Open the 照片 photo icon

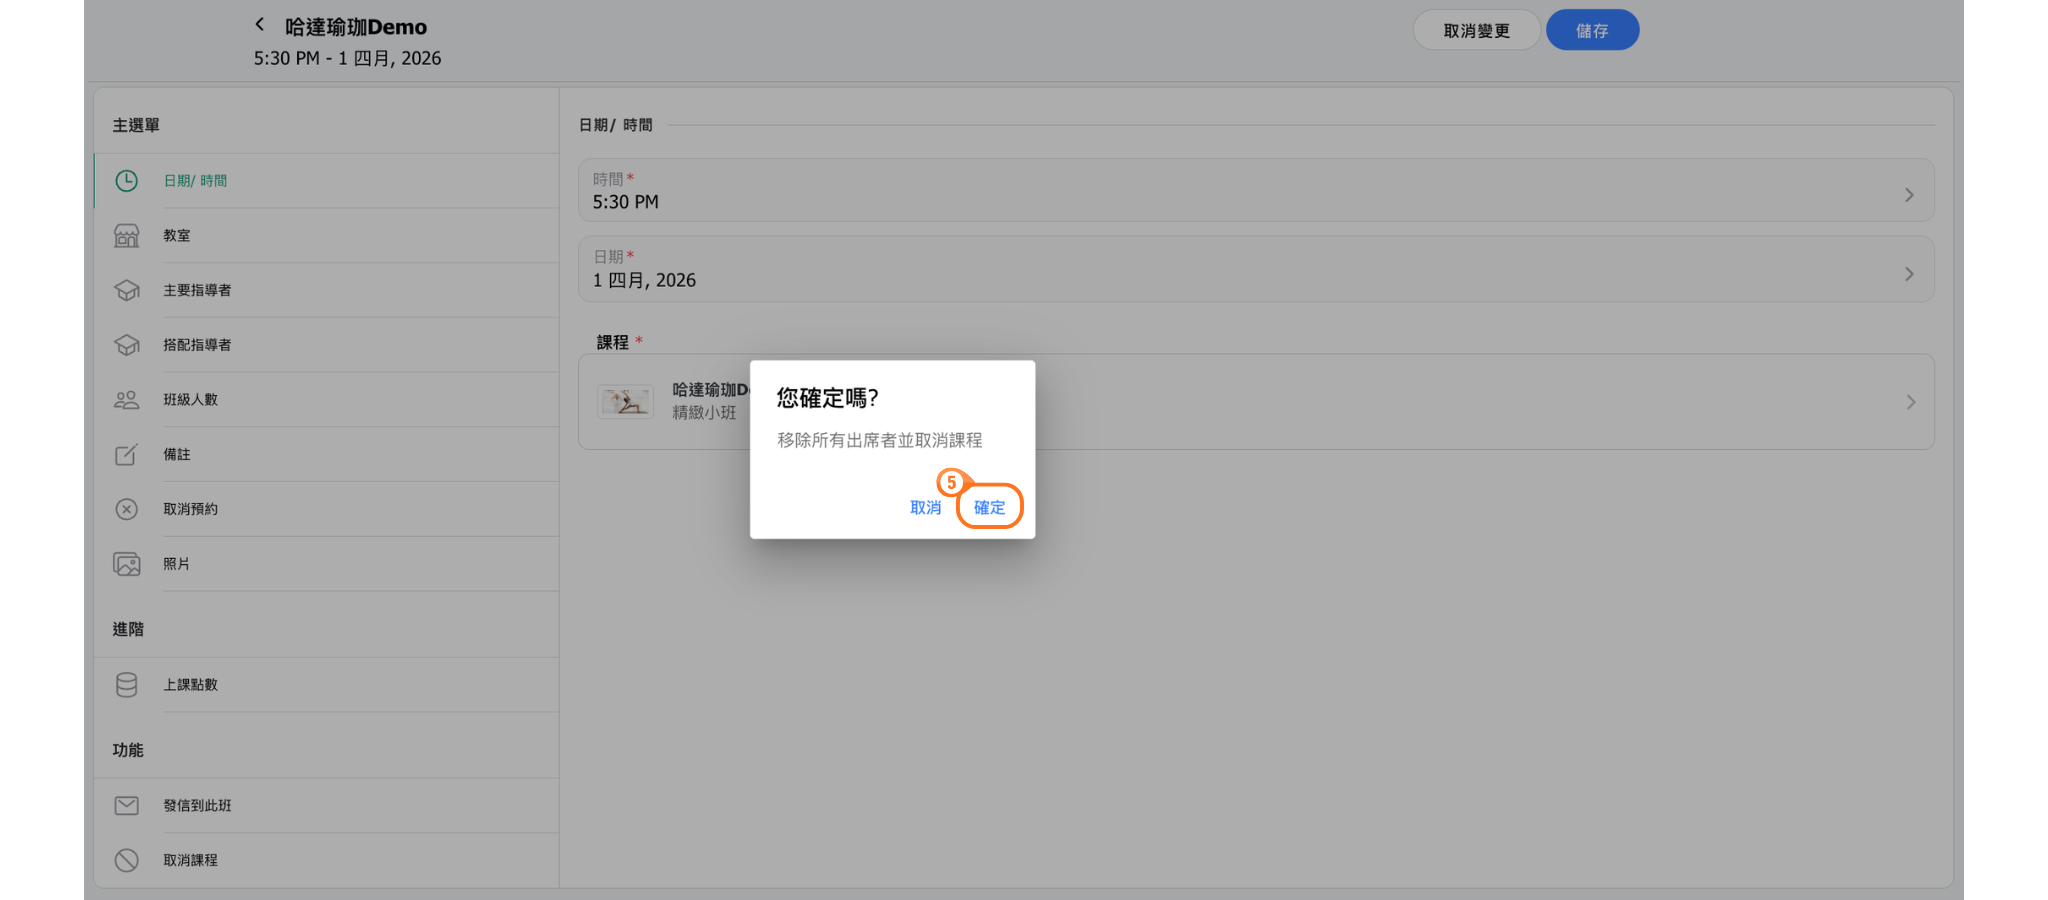point(126,564)
